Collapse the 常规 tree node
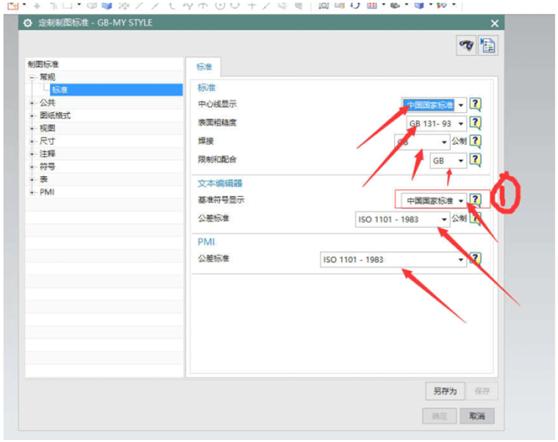The width and height of the screenshot is (558, 442). [x=32, y=77]
